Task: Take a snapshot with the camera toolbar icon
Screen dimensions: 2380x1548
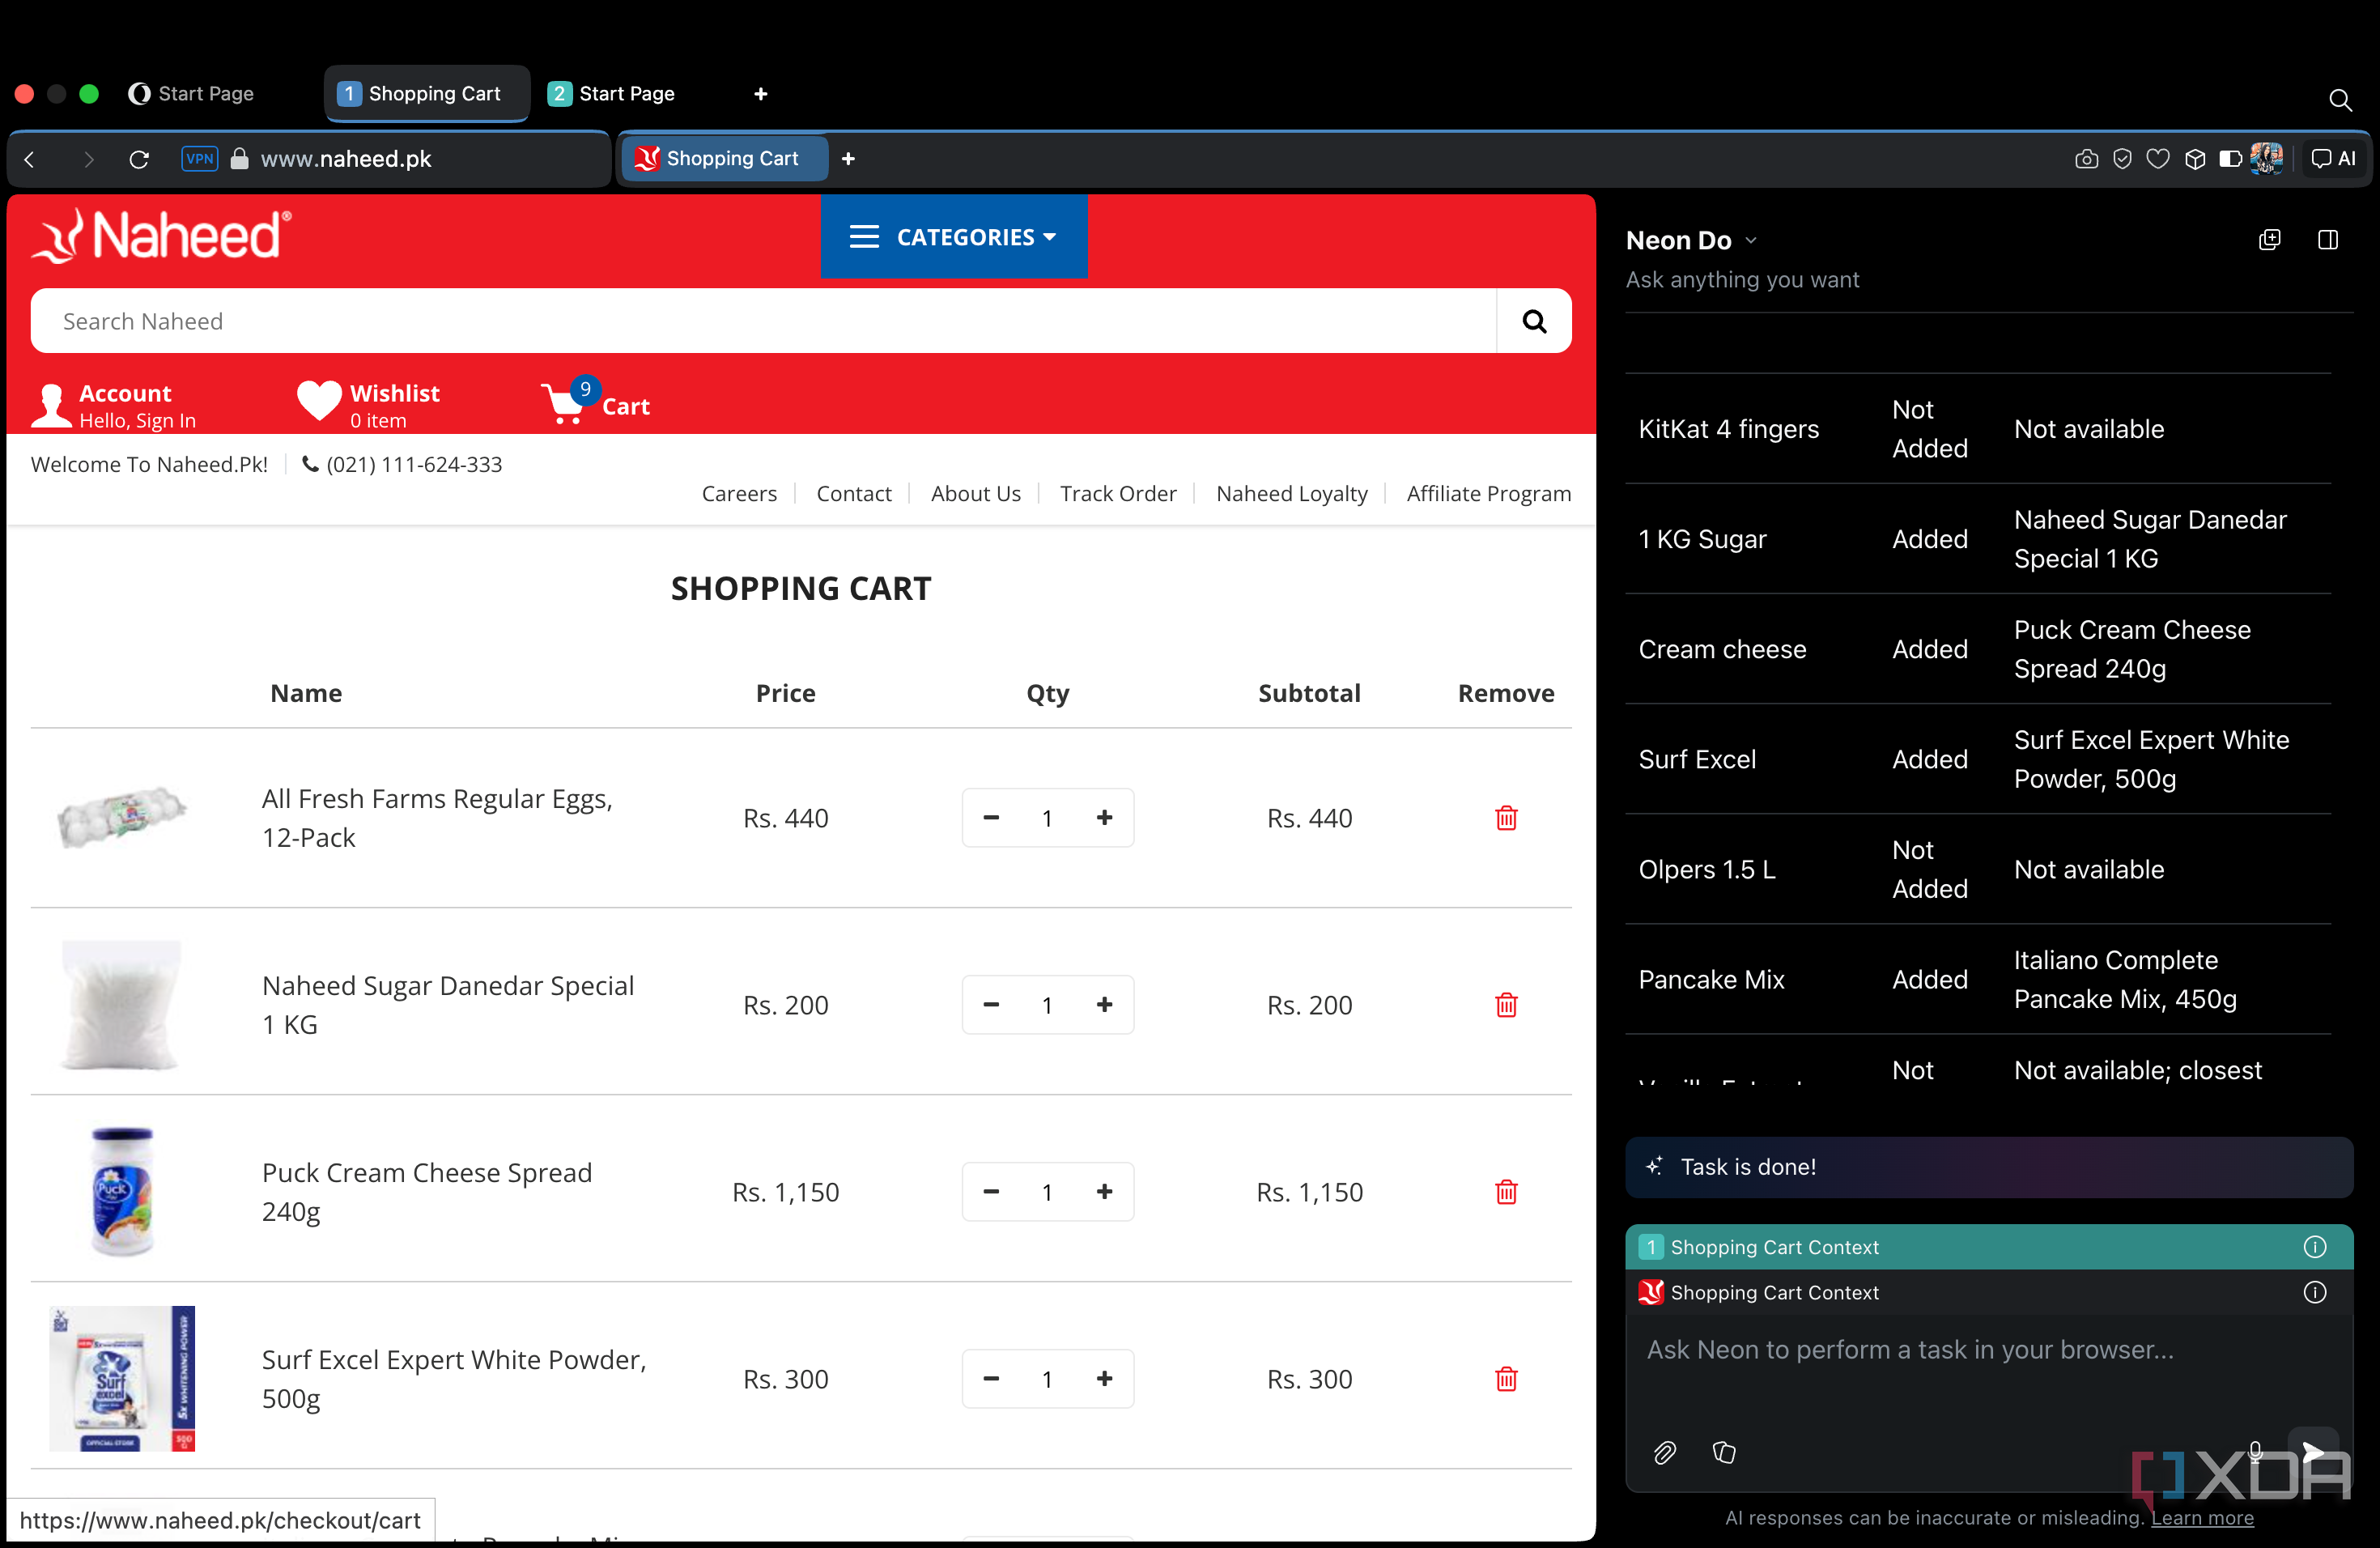Action: coord(2086,159)
